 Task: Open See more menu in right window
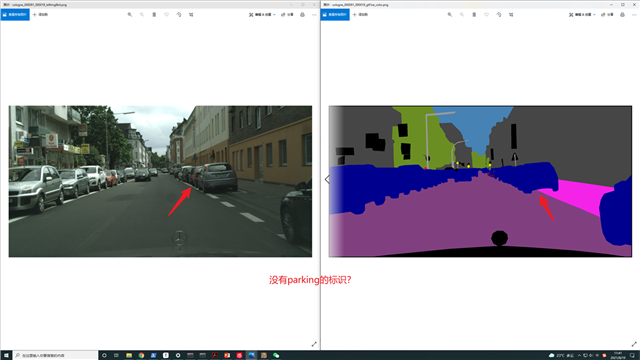634,15
